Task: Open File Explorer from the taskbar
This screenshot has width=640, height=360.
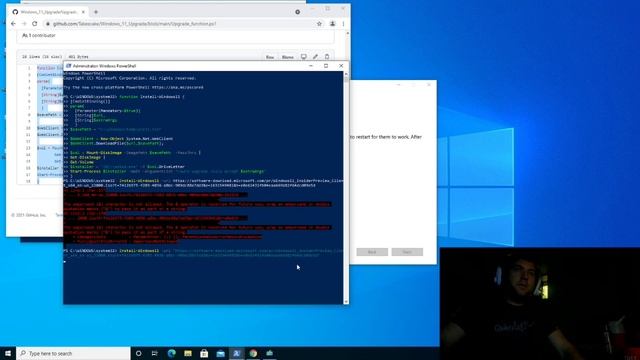Action: click(x=188, y=353)
